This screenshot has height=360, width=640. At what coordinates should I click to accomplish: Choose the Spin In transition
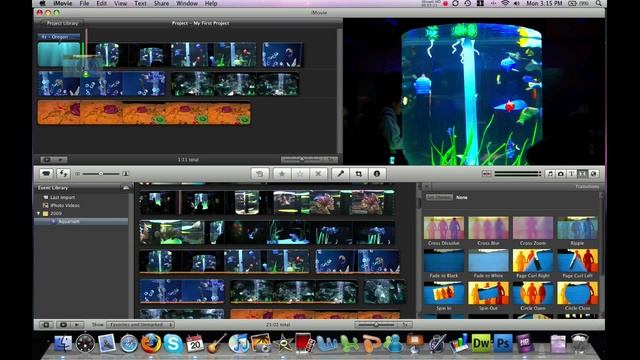pyautogui.click(x=444, y=296)
